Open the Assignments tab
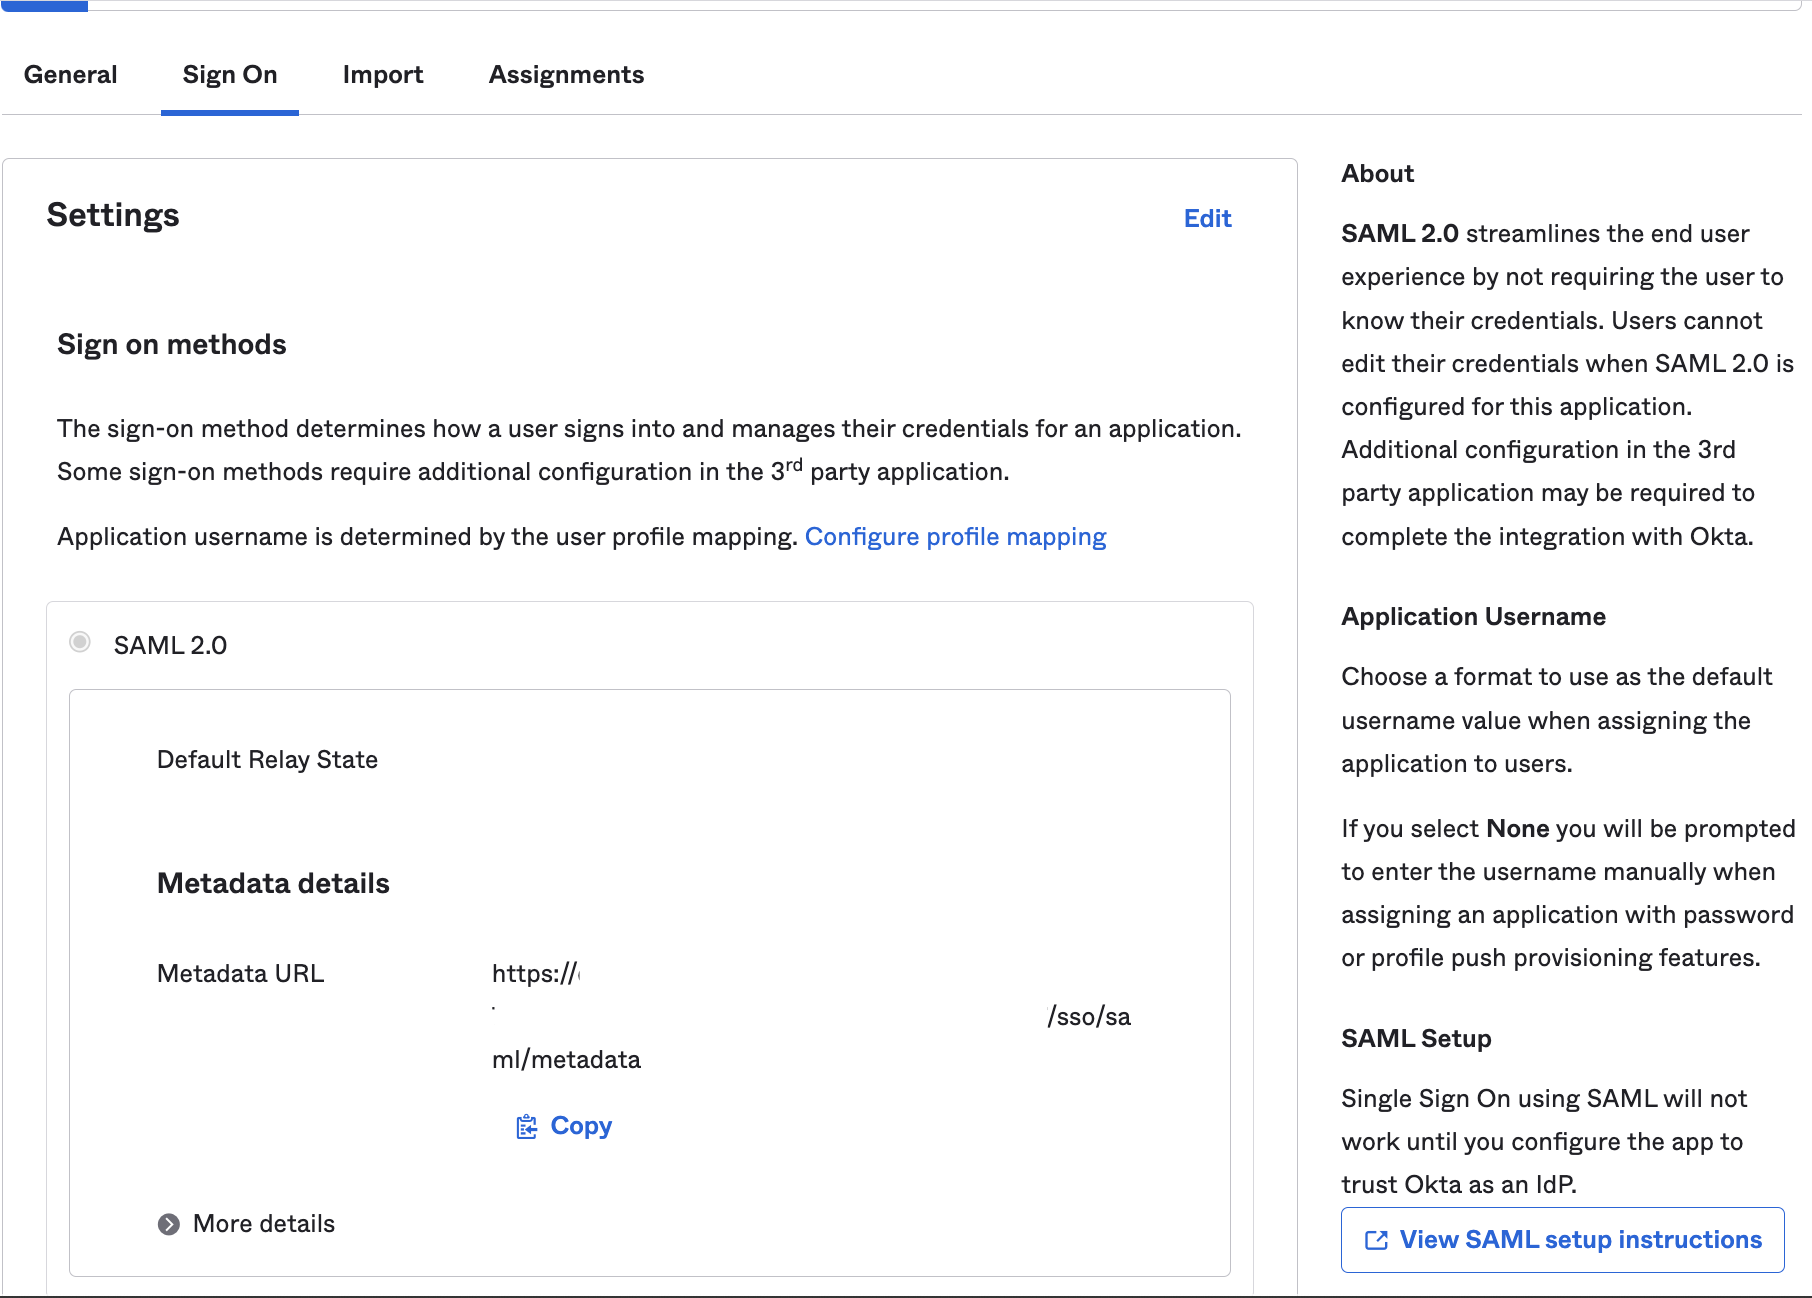The height and width of the screenshot is (1298, 1812). pyautogui.click(x=565, y=74)
